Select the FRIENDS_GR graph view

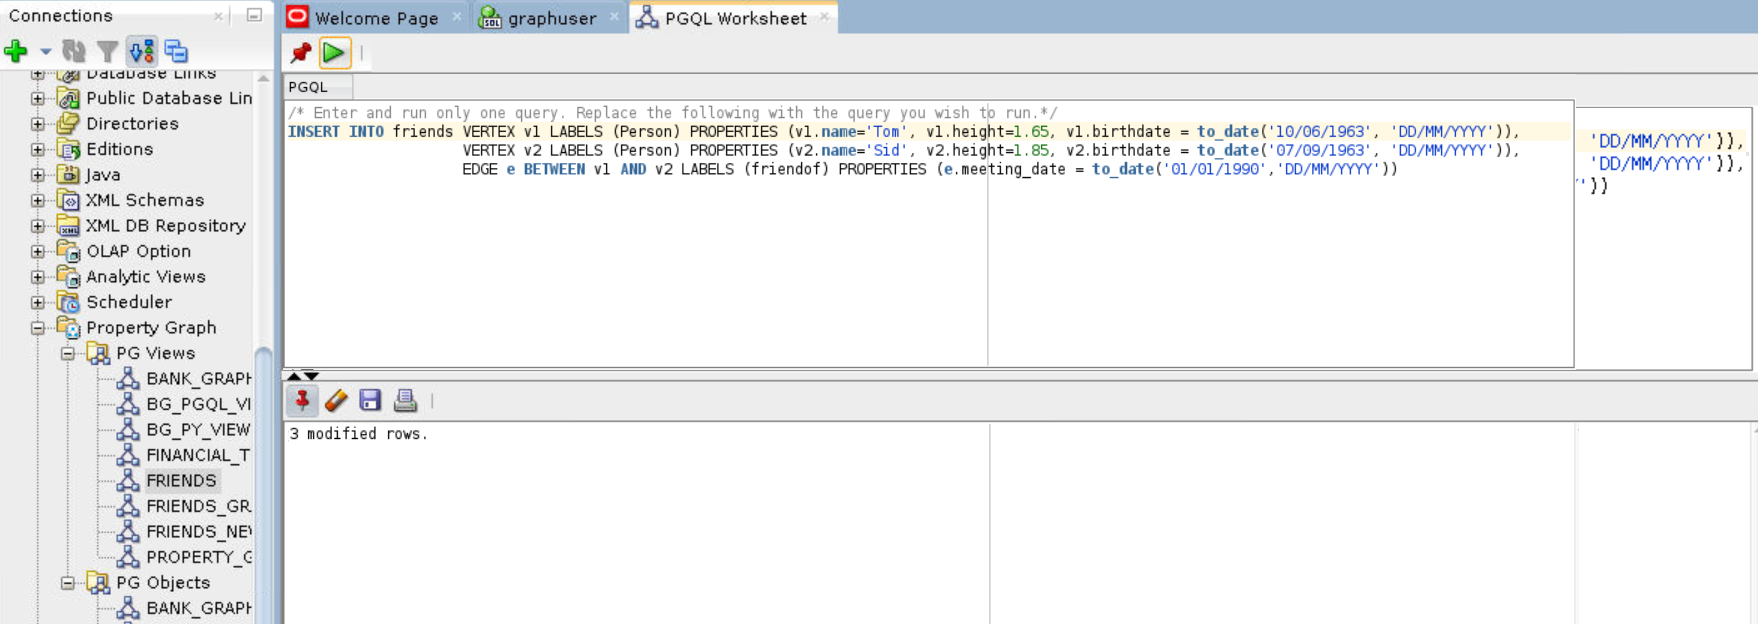pyautogui.click(x=198, y=506)
